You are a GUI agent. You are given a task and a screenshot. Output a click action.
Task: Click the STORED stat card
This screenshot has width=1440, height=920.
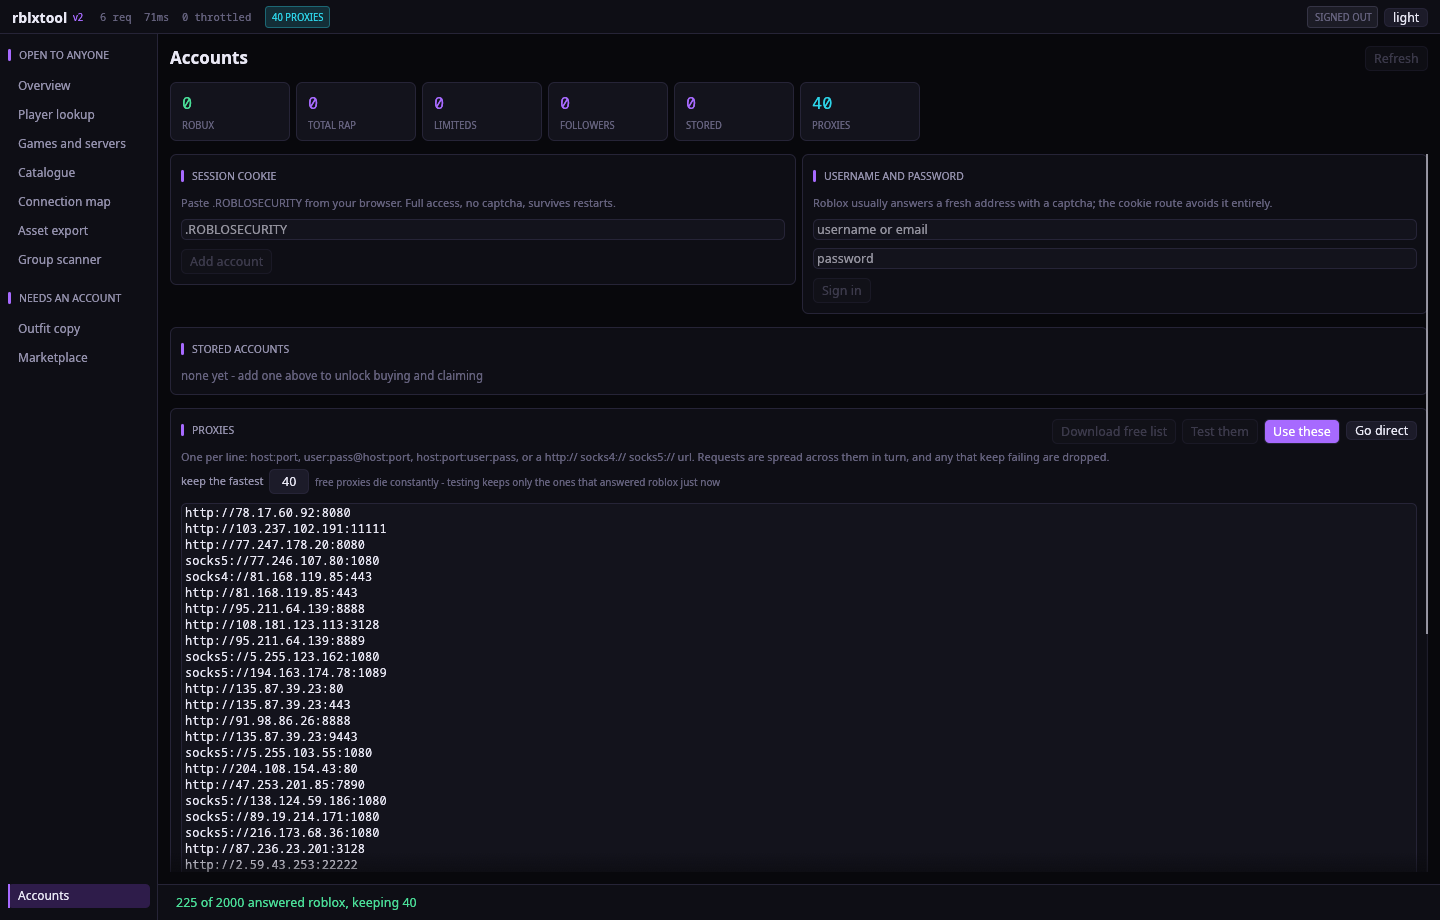coord(734,112)
